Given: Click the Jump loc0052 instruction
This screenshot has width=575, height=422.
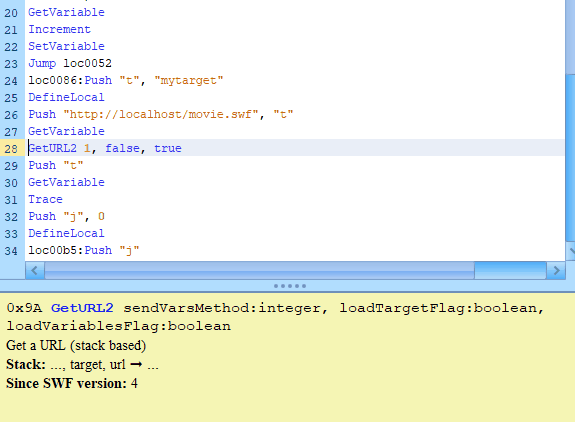Looking at the screenshot, I should coord(70,63).
